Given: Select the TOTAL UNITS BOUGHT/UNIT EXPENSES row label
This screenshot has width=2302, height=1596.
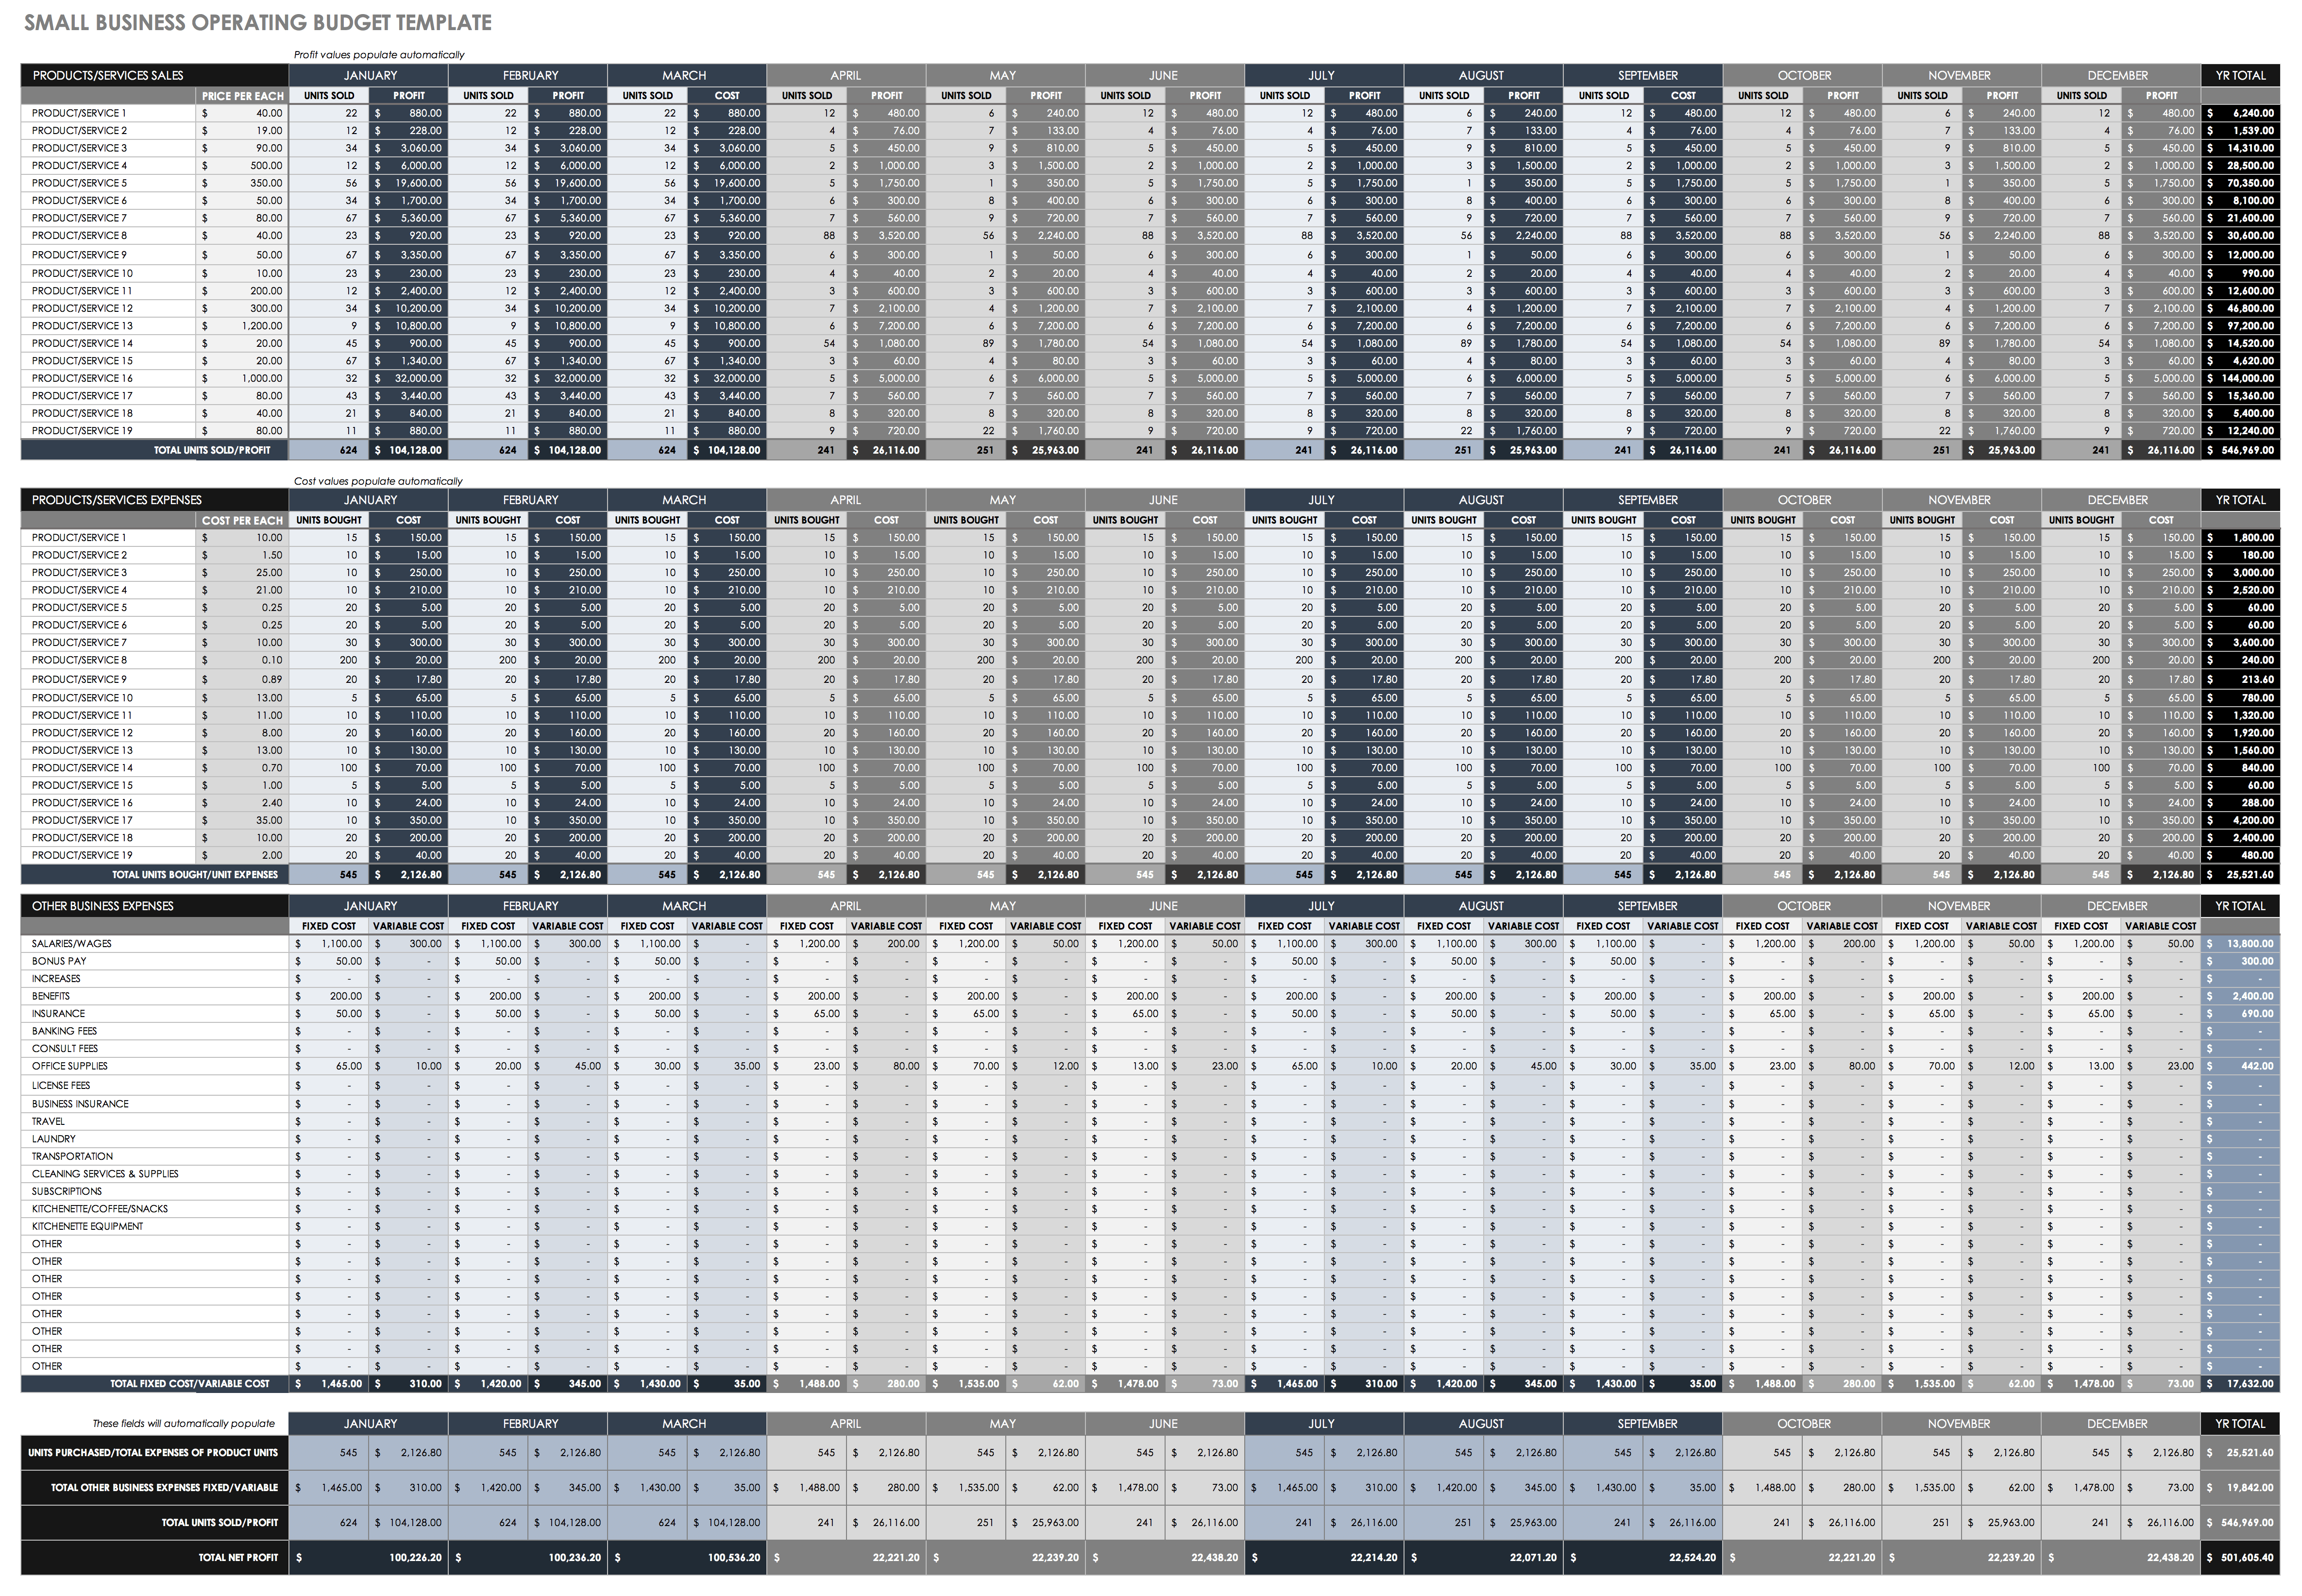Looking at the screenshot, I should pyautogui.click(x=155, y=875).
